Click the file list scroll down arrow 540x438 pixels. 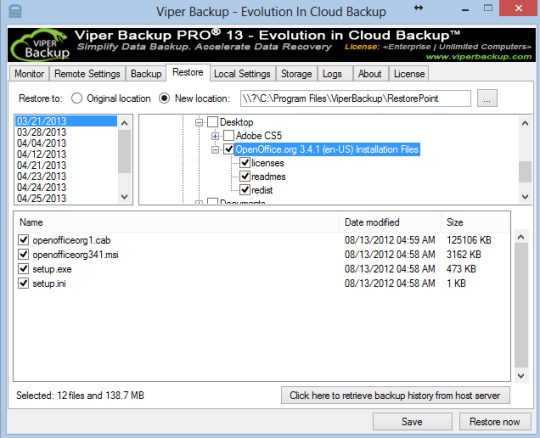pyautogui.click(x=521, y=375)
